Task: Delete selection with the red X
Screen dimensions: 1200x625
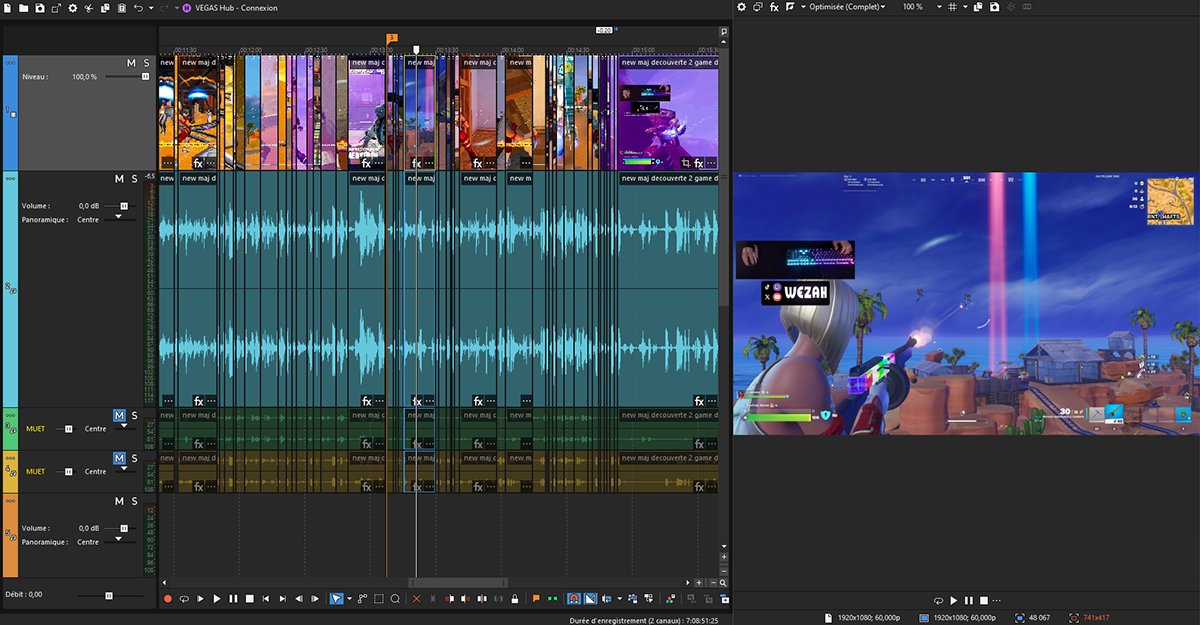Action: pyautogui.click(x=417, y=599)
